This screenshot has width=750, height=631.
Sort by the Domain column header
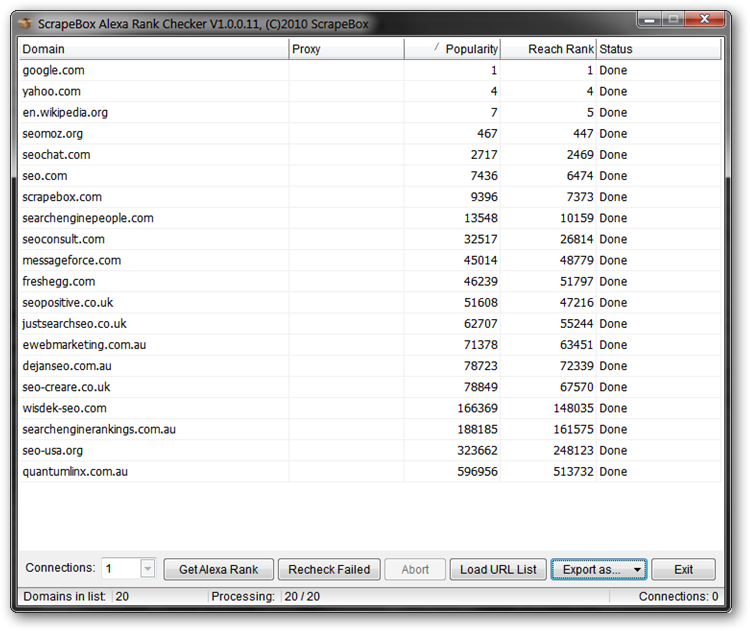pos(153,49)
